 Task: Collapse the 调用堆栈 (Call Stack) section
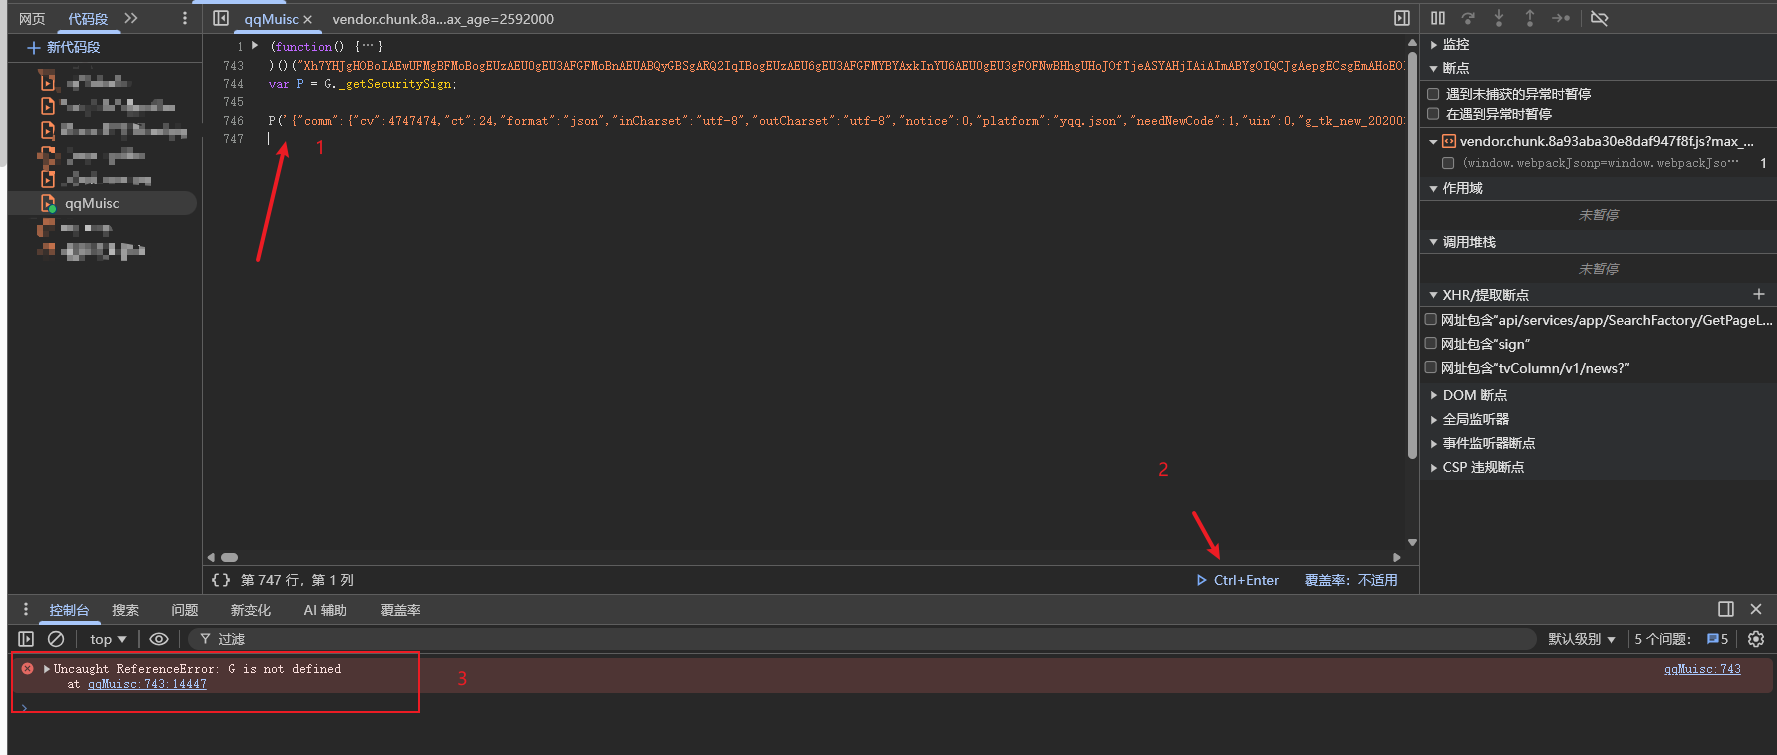pyautogui.click(x=1434, y=242)
